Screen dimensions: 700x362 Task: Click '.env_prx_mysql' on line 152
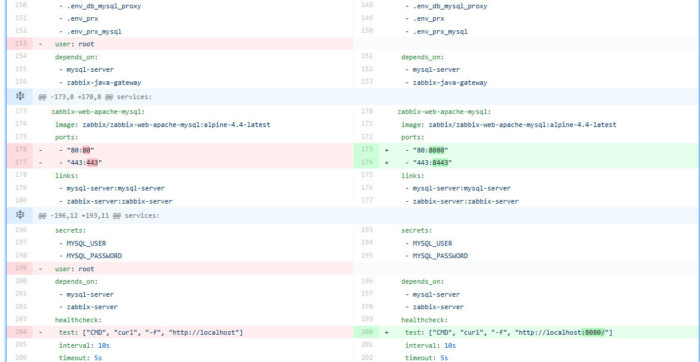(94, 32)
